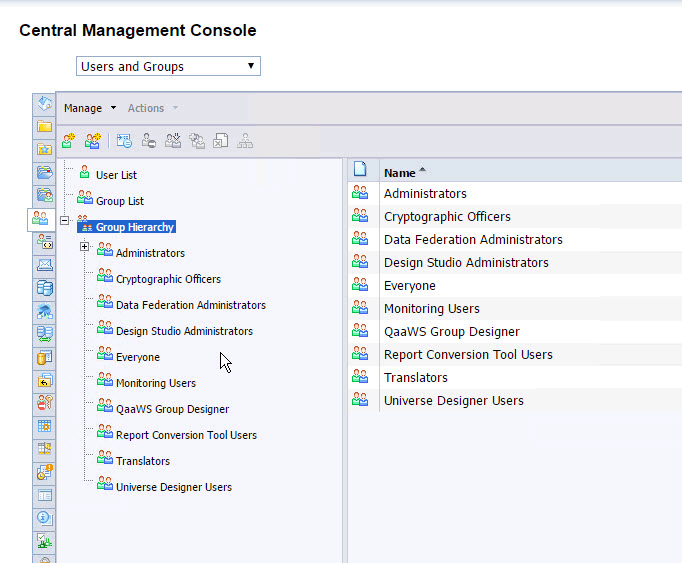682x563 pixels.
Task: Select Report Conversion Tool Users list row
Action: 515,354
